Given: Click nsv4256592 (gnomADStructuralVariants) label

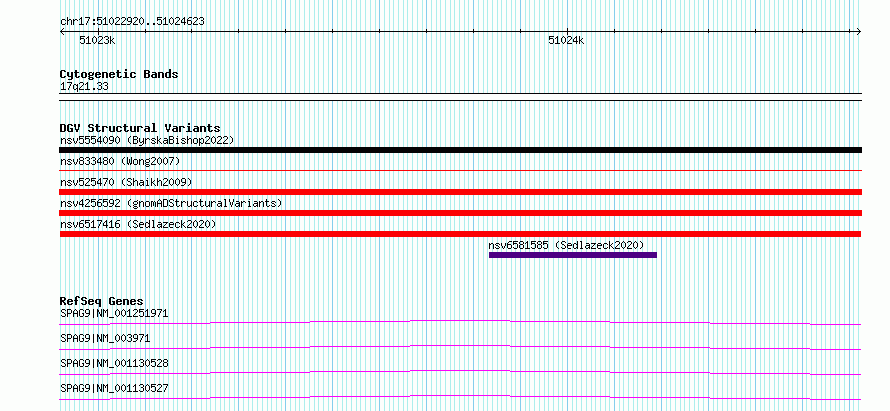Looking at the screenshot, I should (x=171, y=203).
